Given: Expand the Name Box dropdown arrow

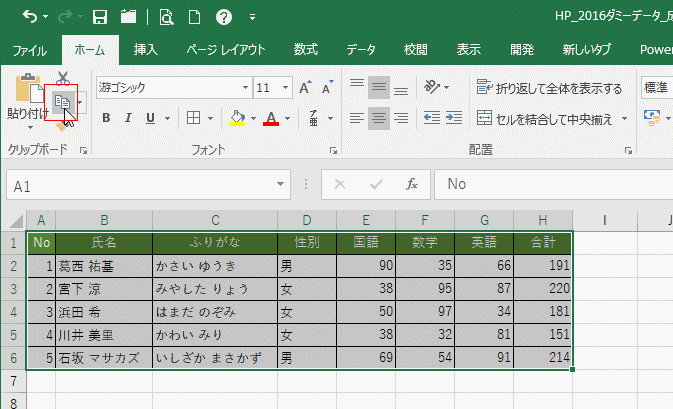Looking at the screenshot, I should pos(280,184).
